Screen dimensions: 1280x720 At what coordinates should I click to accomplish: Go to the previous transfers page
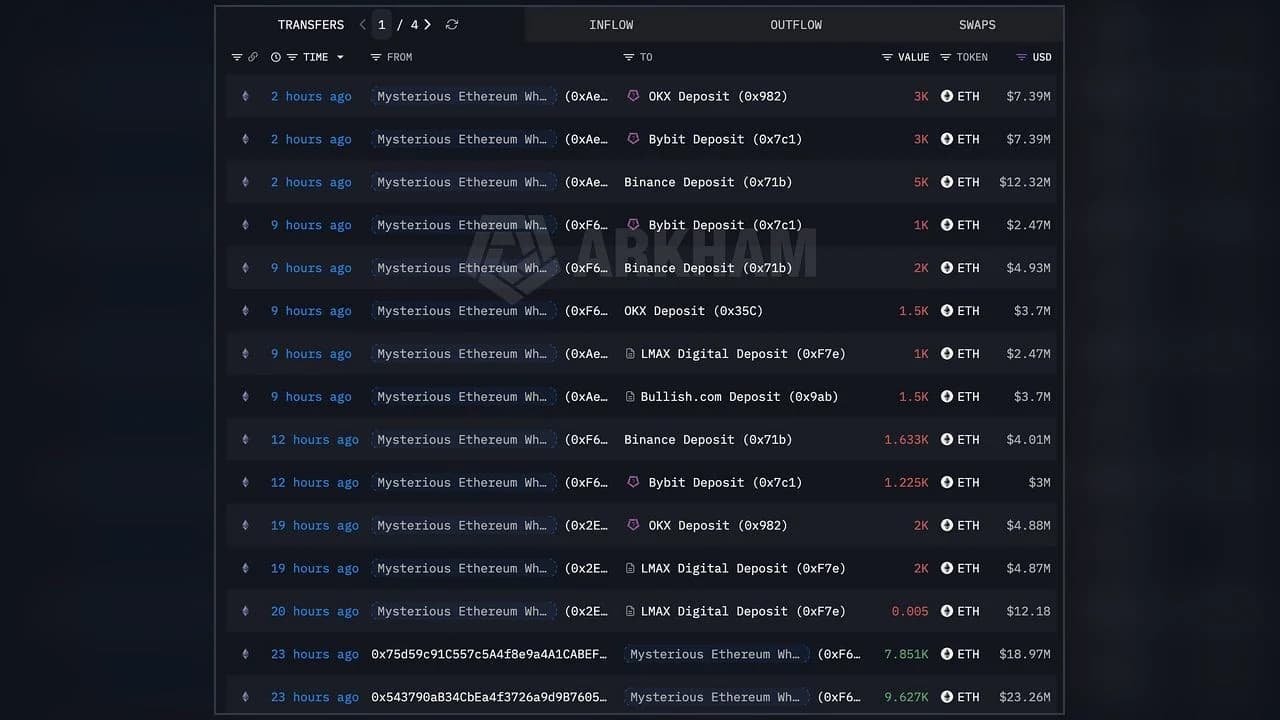tap(362, 25)
